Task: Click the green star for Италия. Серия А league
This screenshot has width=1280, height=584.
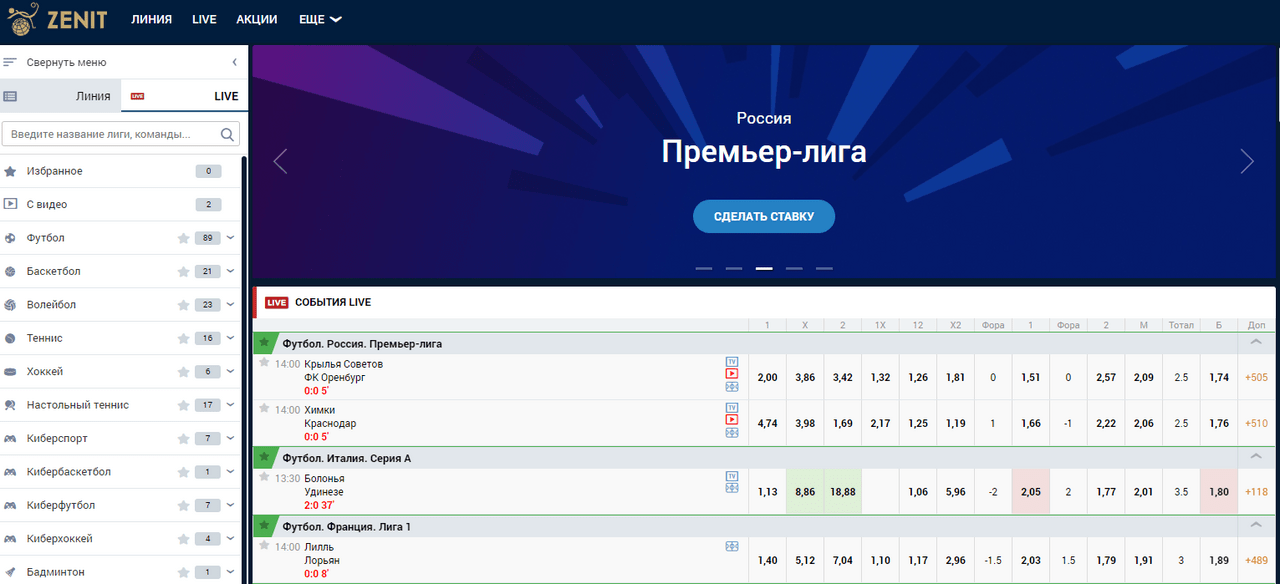Action: [264, 457]
